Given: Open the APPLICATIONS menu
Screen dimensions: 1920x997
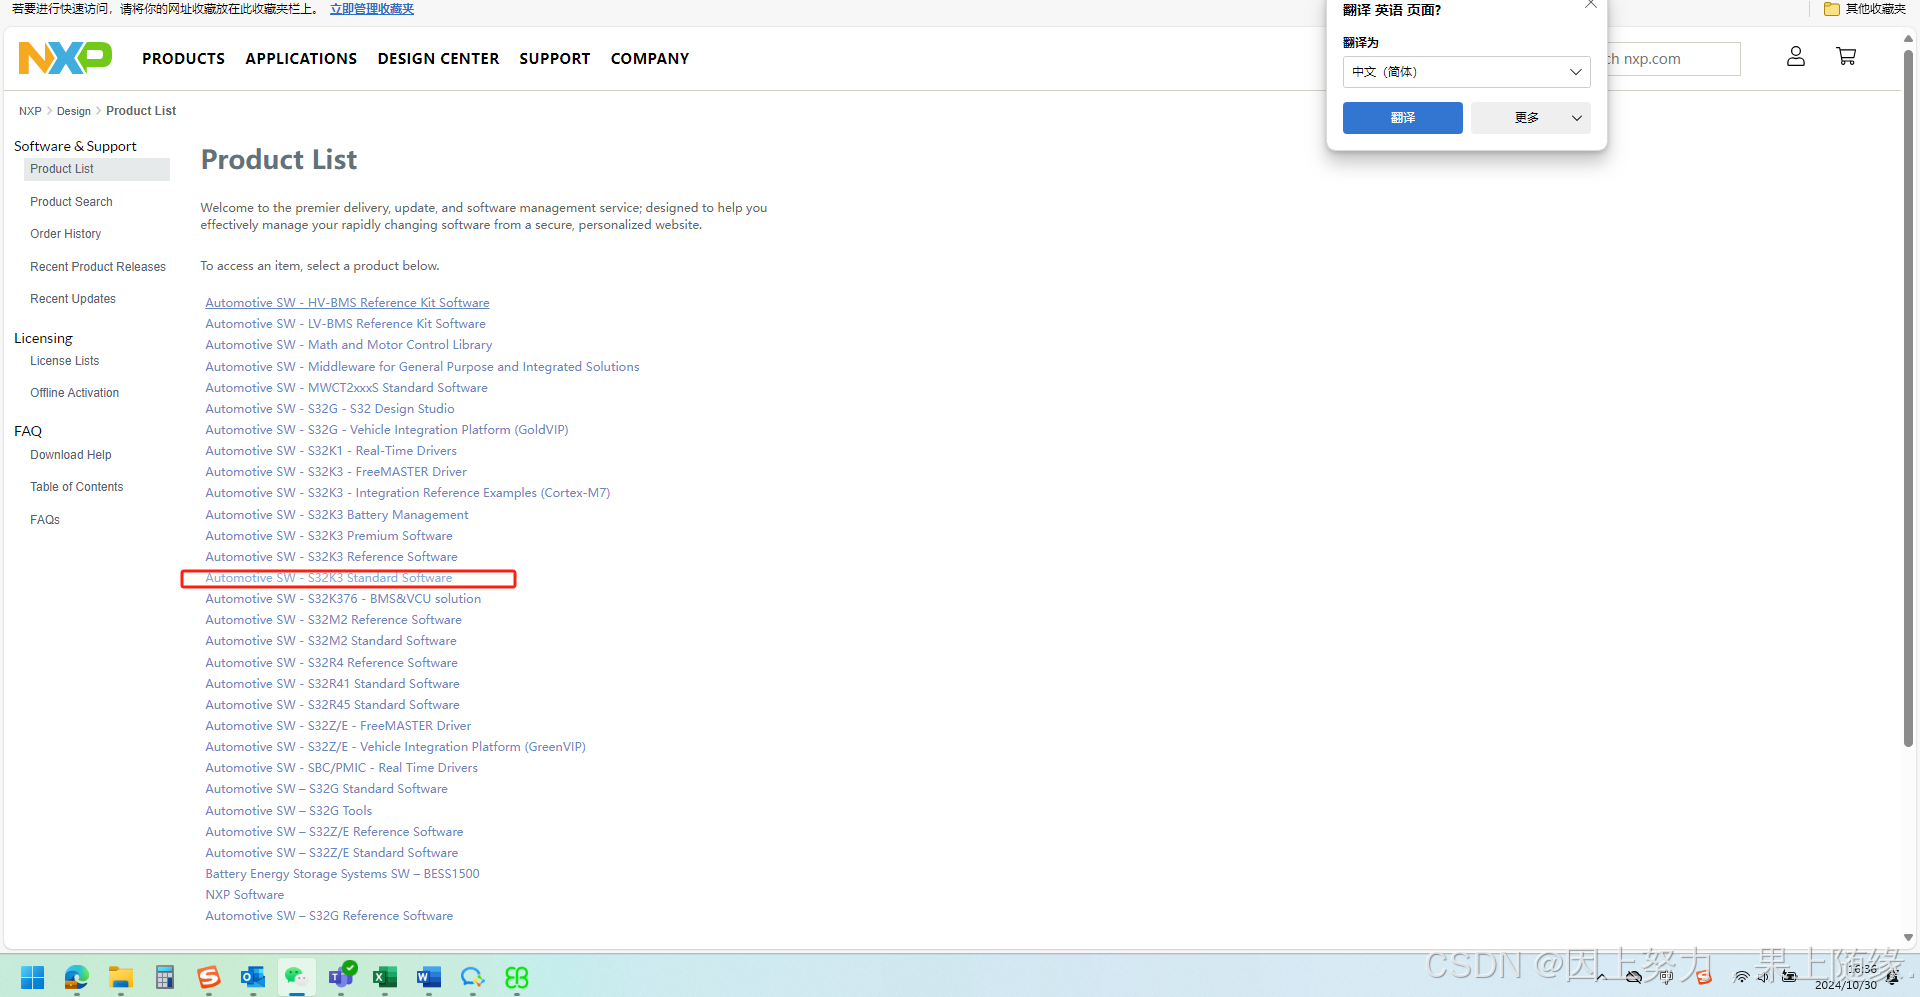Looking at the screenshot, I should point(301,59).
